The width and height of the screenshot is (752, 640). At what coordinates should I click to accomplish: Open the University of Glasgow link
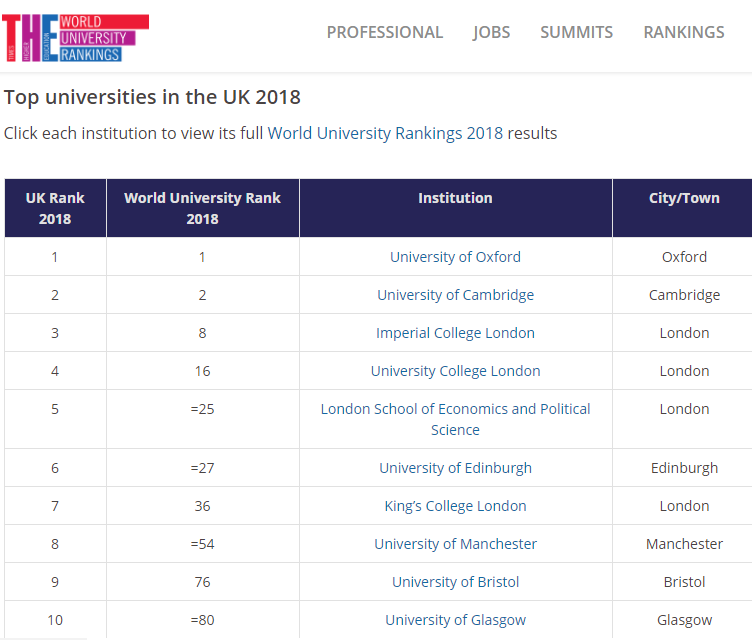pos(455,619)
